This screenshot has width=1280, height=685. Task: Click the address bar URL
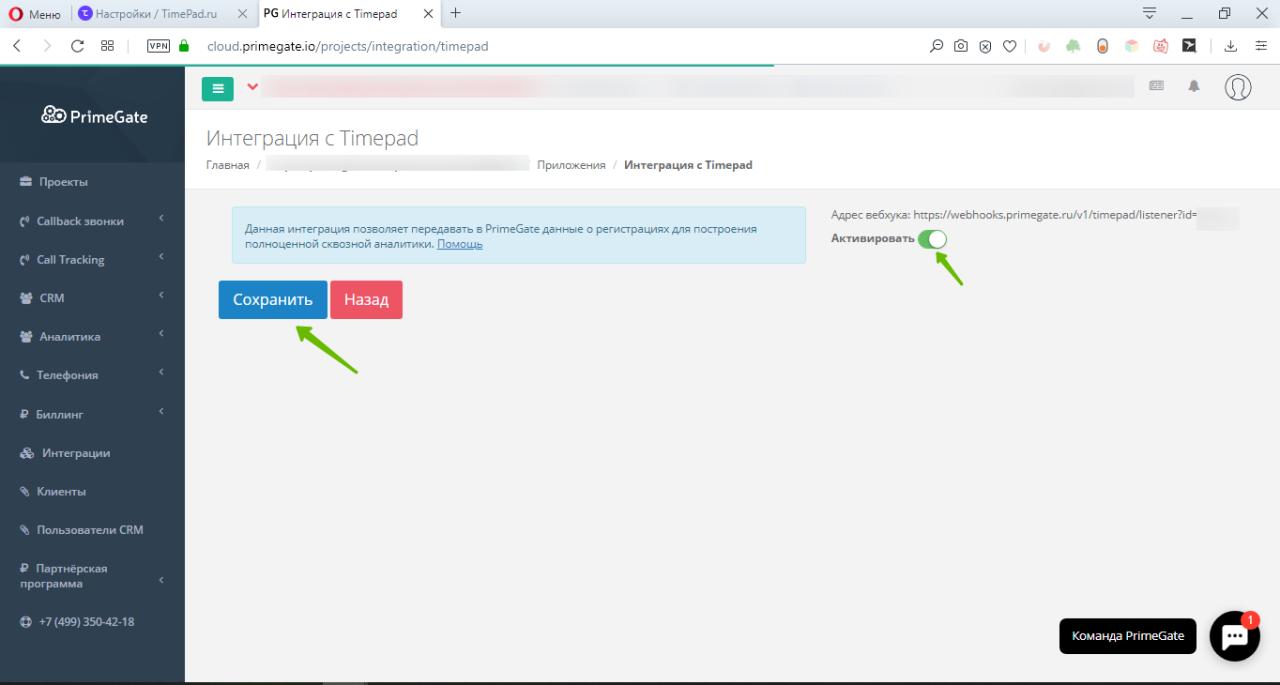348,46
